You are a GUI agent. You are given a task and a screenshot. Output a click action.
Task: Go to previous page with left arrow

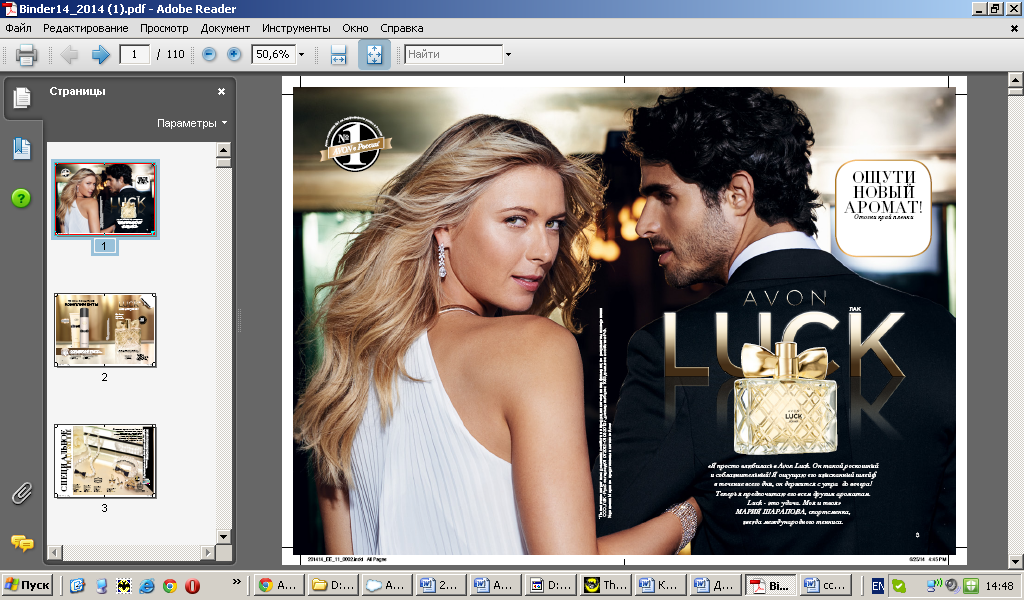[69, 54]
